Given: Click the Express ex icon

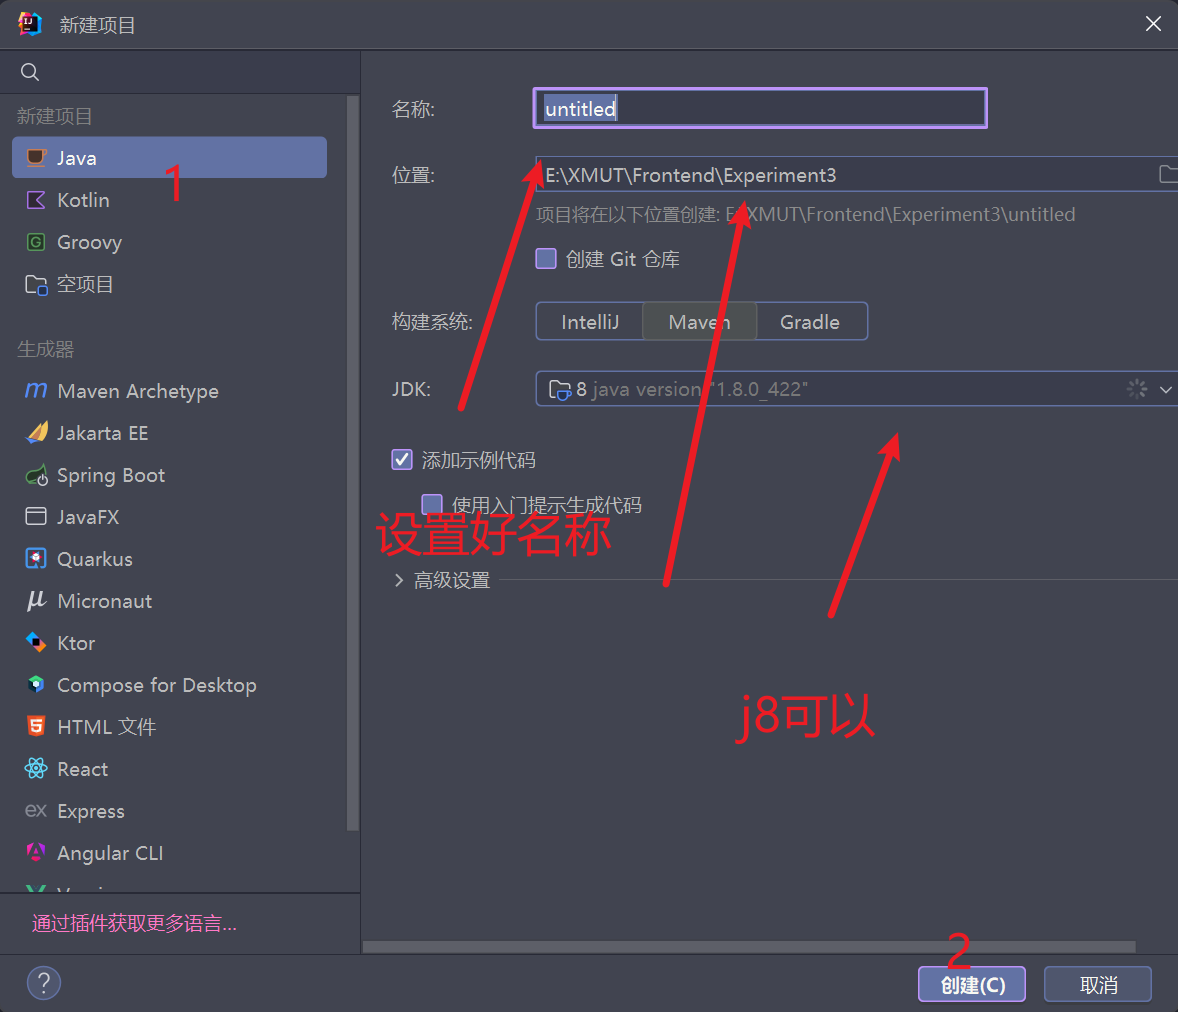Looking at the screenshot, I should click(x=36, y=811).
